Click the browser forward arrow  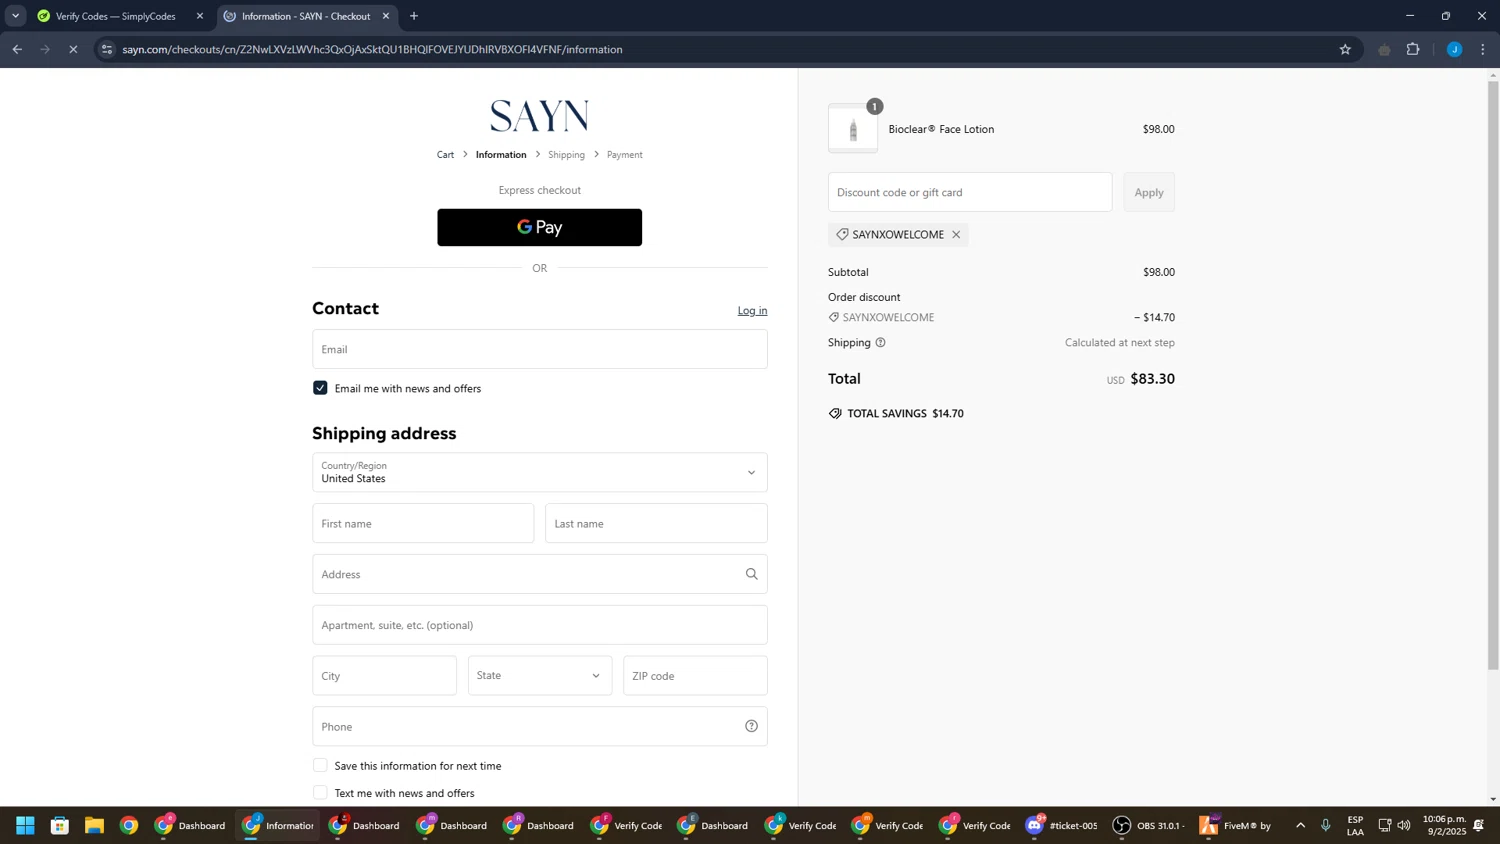[45, 49]
